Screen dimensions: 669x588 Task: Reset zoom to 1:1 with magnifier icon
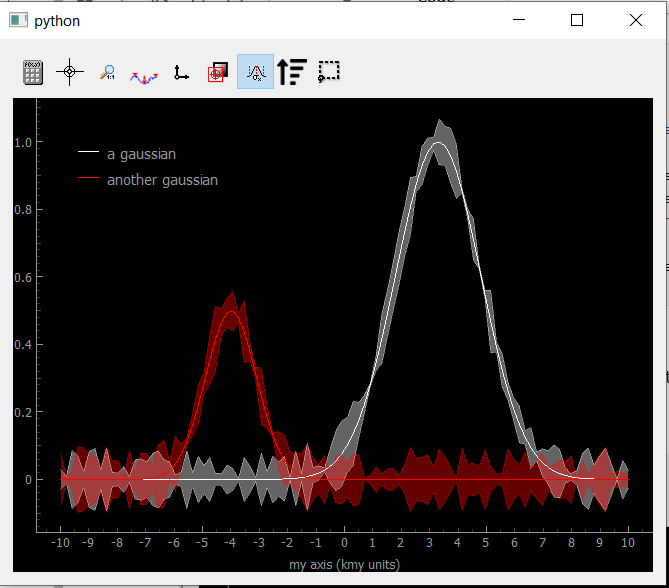[x=108, y=72]
